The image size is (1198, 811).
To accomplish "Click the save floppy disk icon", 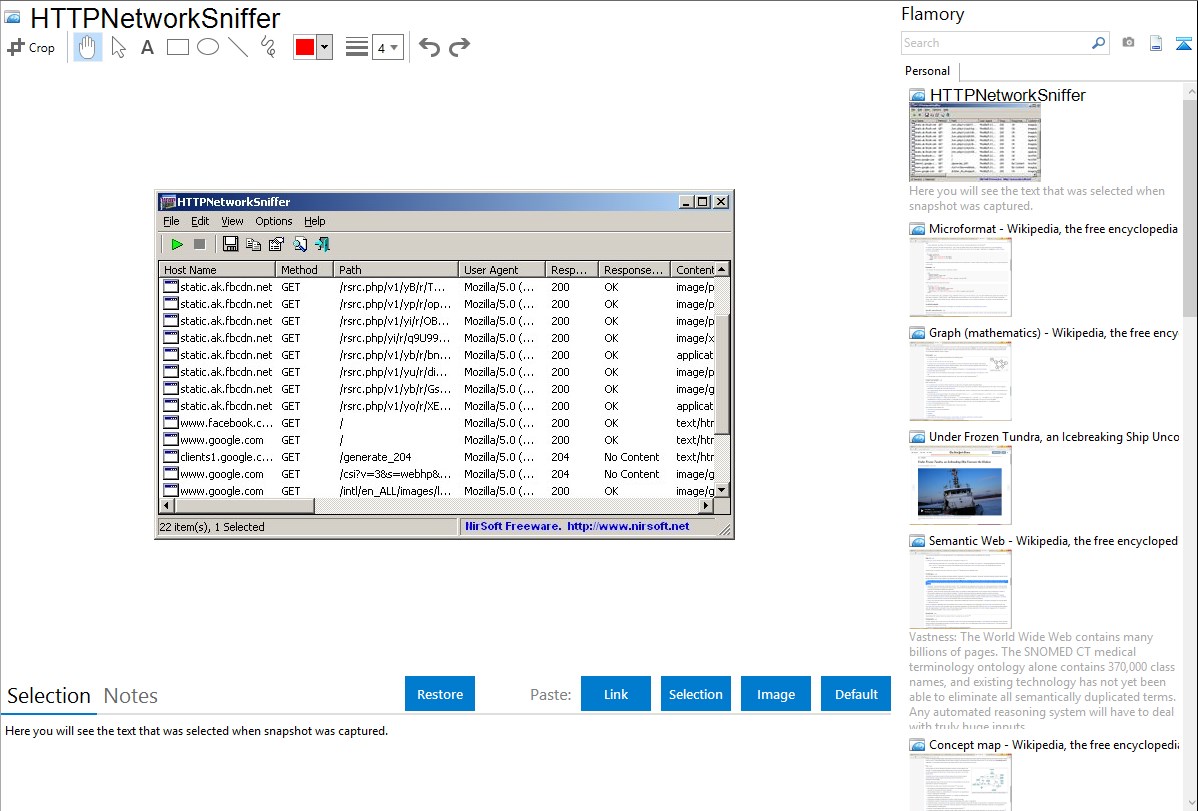I will (x=230, y=245).
